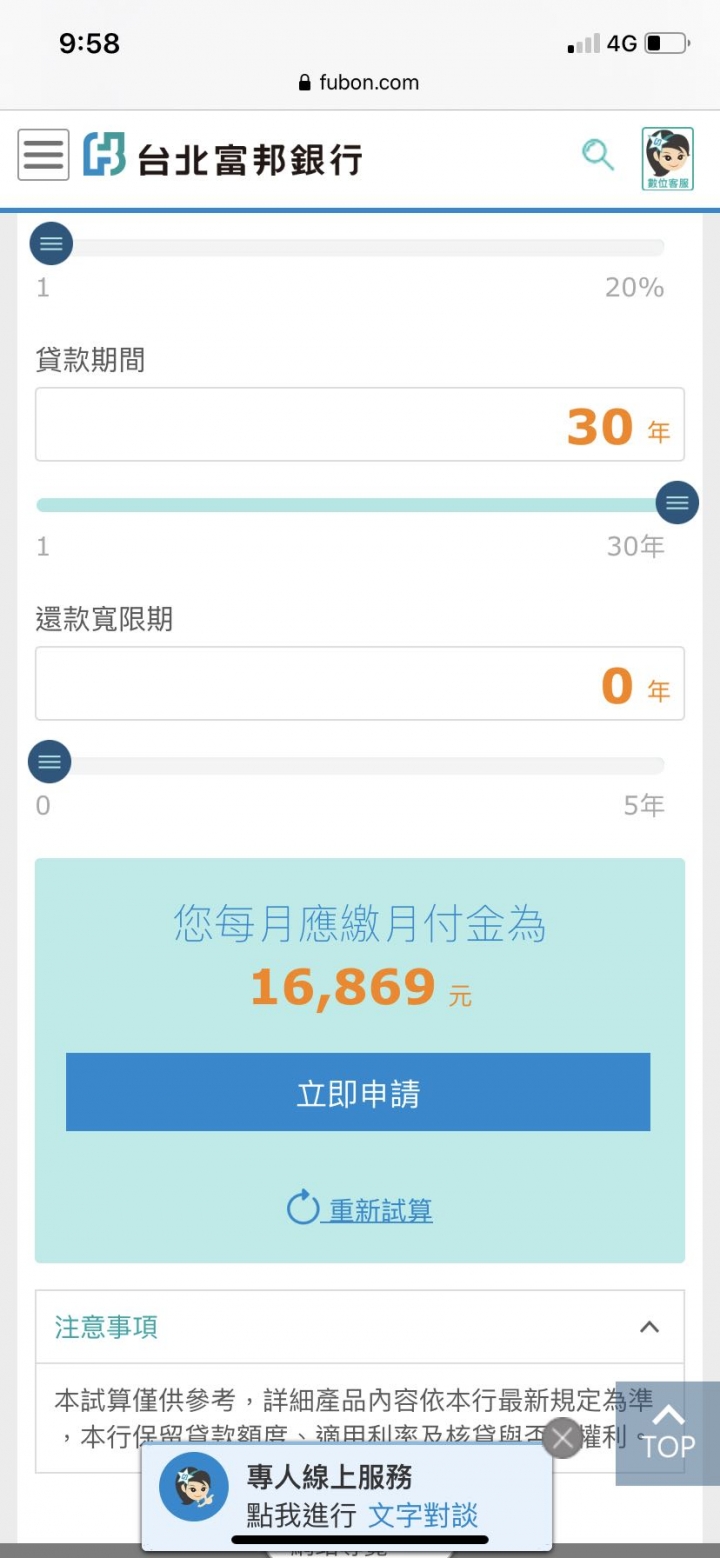The width and height of the screenshot is (720, 1558).
Task: Close the online service chat popup
Action: (562, 1438)
